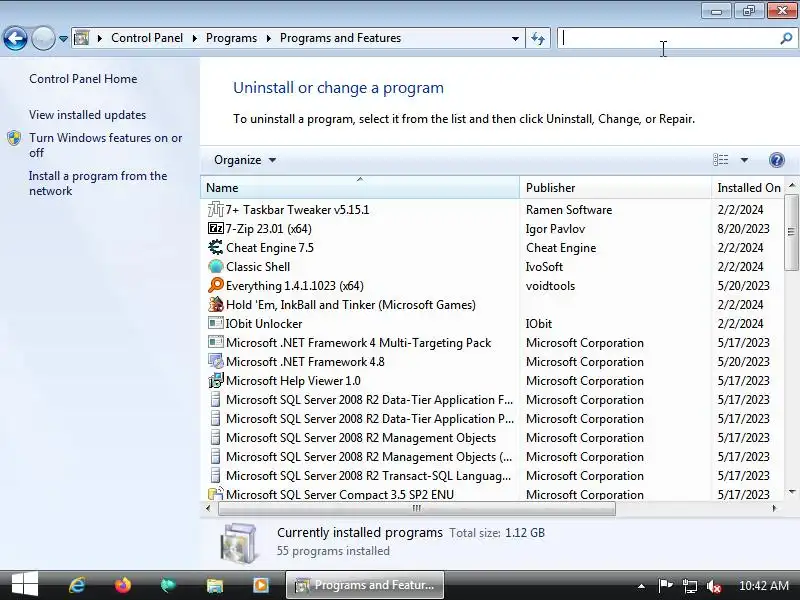Select the 8/20/2023 install date cell

tap(743, 229)
